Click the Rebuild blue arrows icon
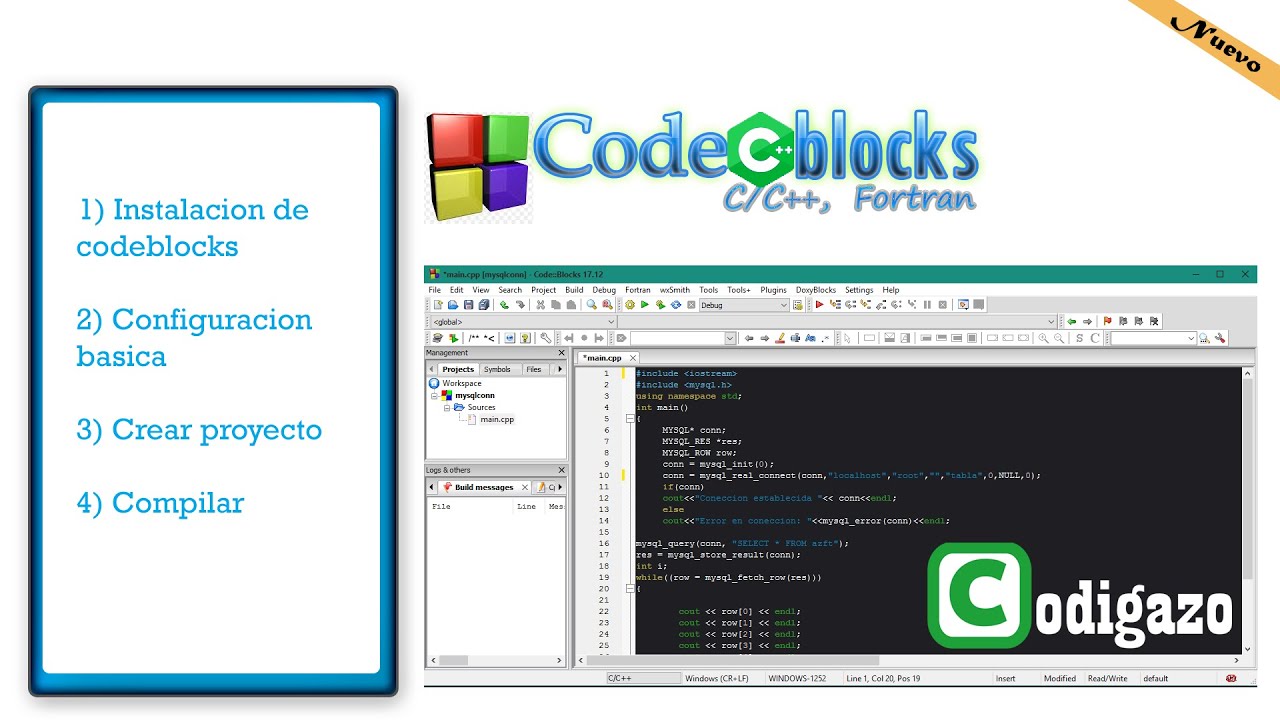The width and height of the screenshot is (1280, 720). [676, 305]
